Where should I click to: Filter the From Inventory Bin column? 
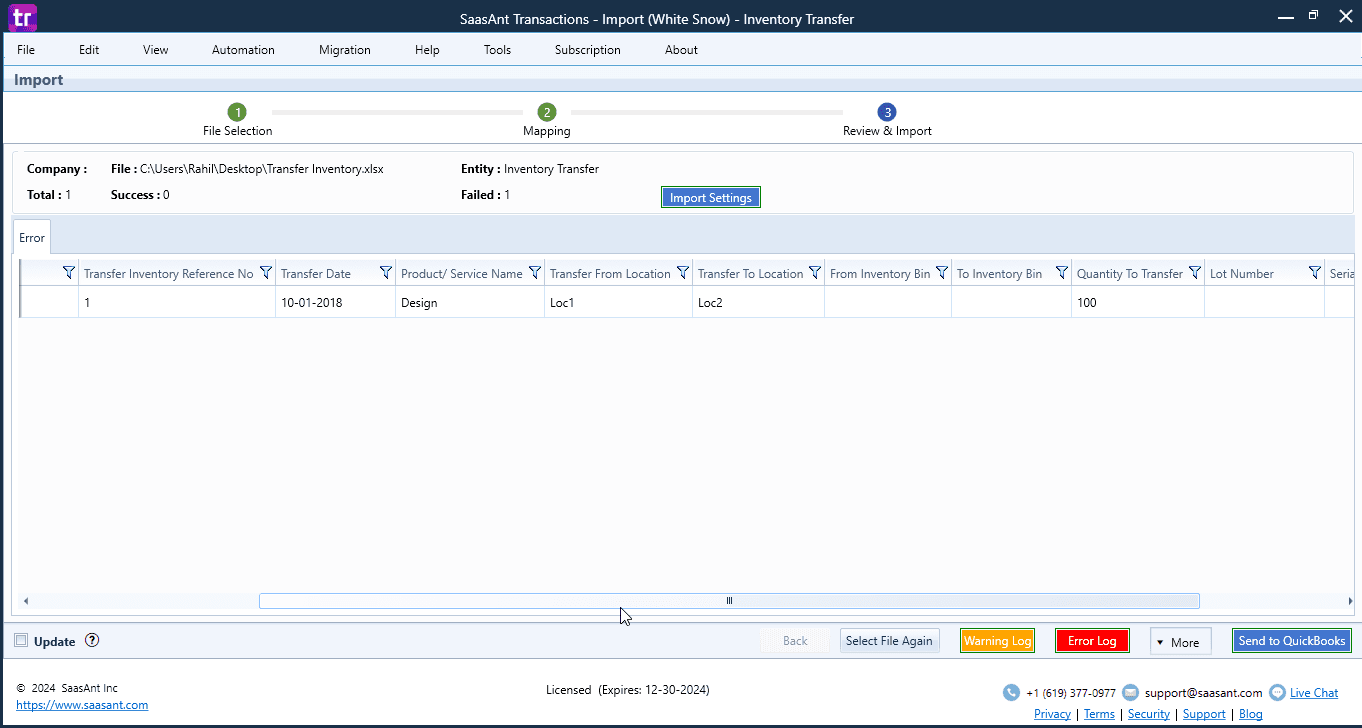point(942,273)
